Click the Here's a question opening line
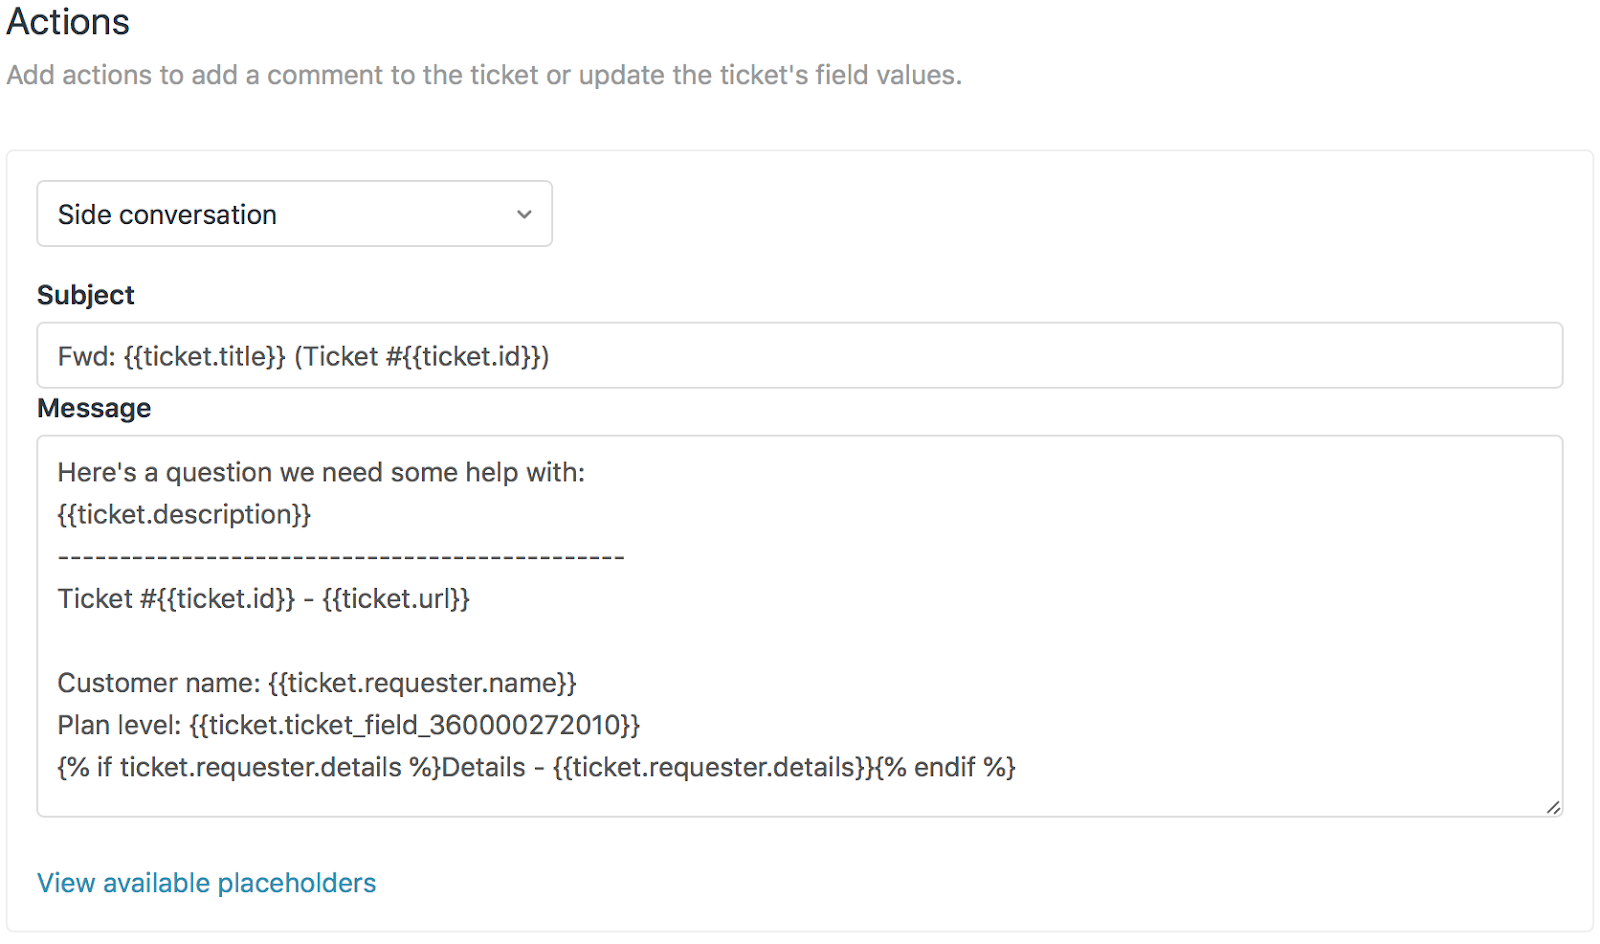This screenshot has height=944, width=1600. click(x=322, y=472)
